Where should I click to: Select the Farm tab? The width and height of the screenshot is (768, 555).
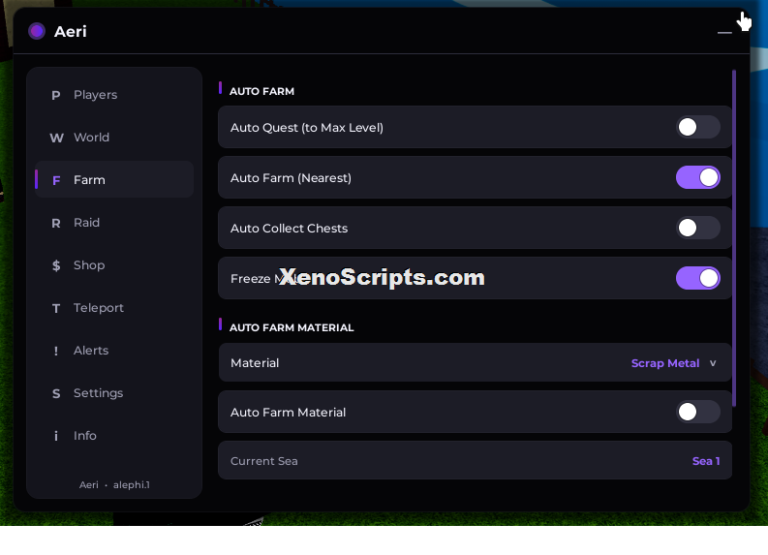point(115,180)
